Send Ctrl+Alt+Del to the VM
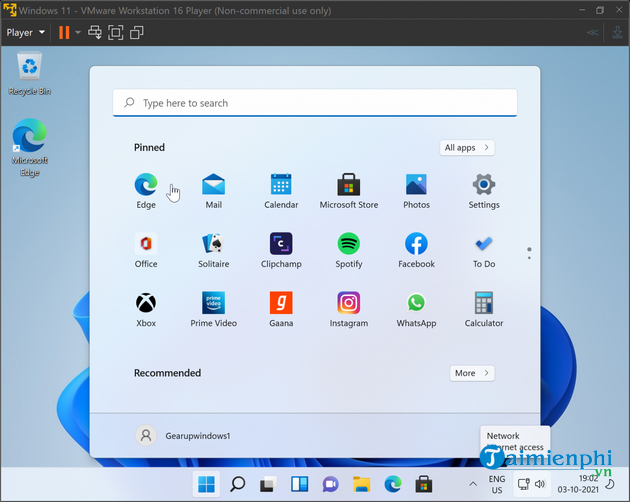The width and height of the screenshot is (630, 502). pos(95,32)
